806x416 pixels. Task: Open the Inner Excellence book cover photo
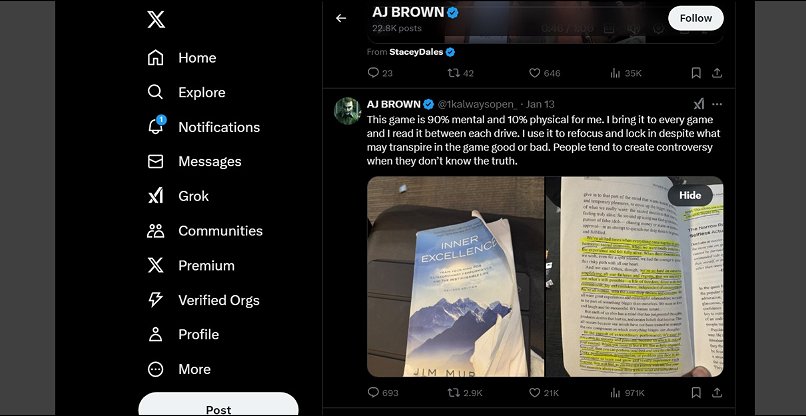pos(455,277)
